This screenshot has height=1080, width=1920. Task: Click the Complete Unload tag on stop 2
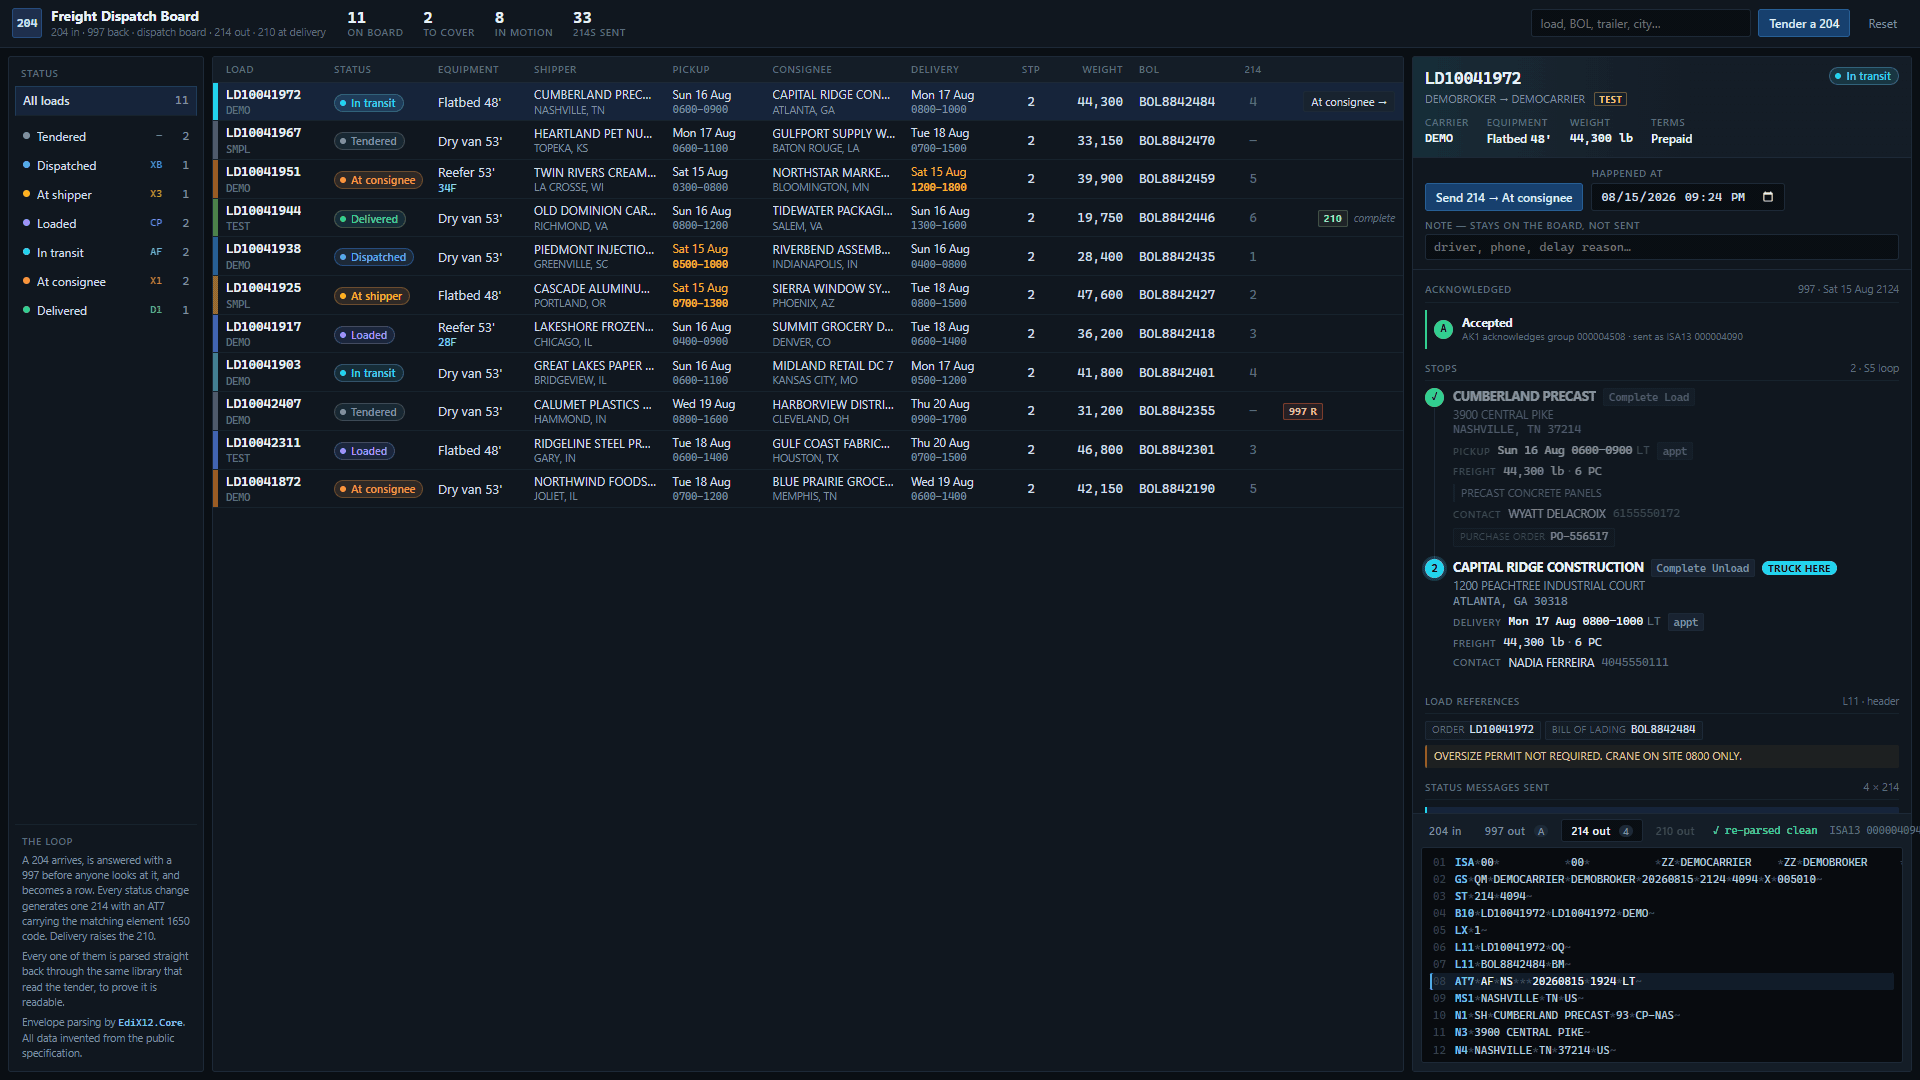click(1702, 568)
